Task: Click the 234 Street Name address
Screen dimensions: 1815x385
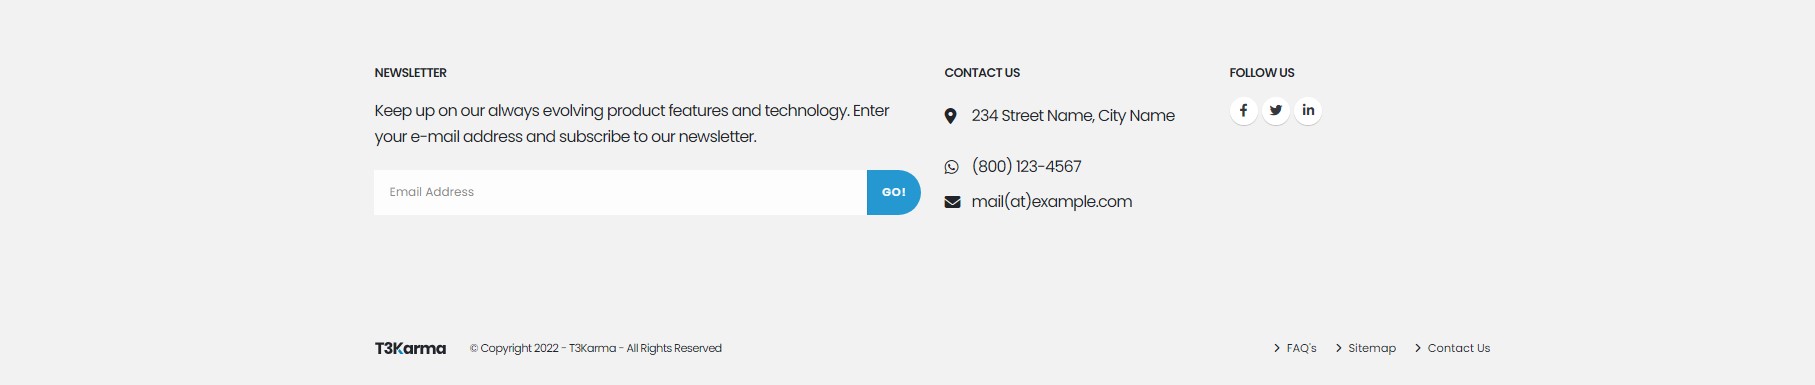Action: click(x=1073, y=116)
